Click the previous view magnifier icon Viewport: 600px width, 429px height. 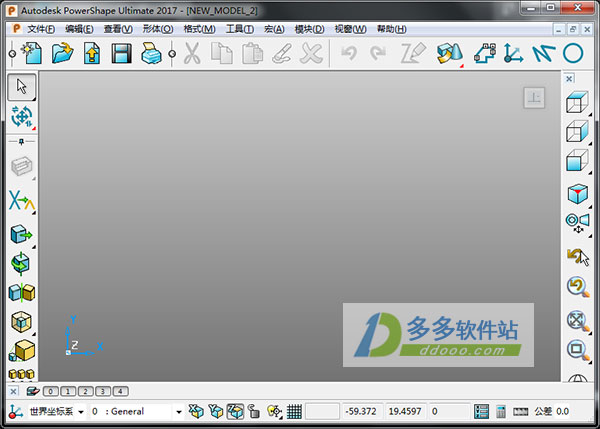578,287
